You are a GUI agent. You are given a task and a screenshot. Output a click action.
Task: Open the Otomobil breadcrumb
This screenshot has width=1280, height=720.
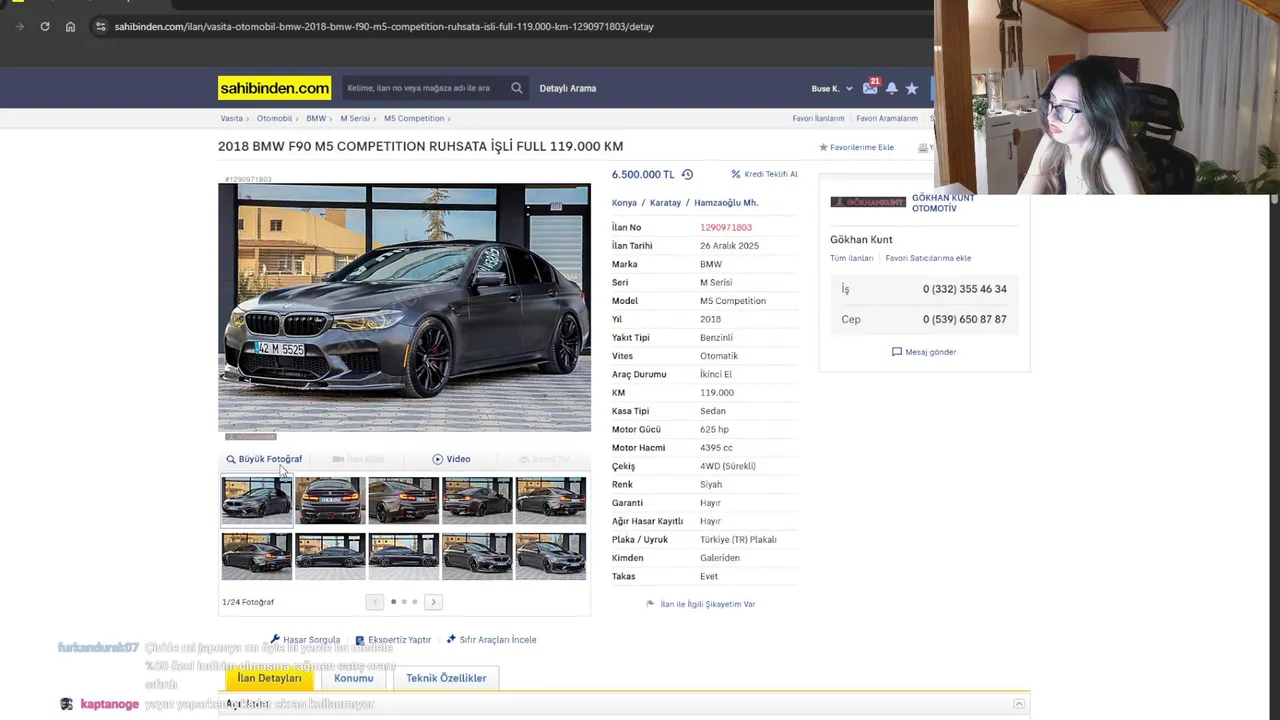pyautogui.click(x=274, y=118)
